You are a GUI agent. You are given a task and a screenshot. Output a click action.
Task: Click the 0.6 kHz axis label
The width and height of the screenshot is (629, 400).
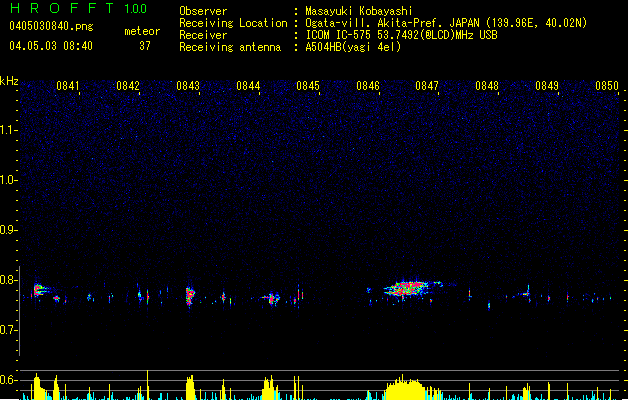8,380
